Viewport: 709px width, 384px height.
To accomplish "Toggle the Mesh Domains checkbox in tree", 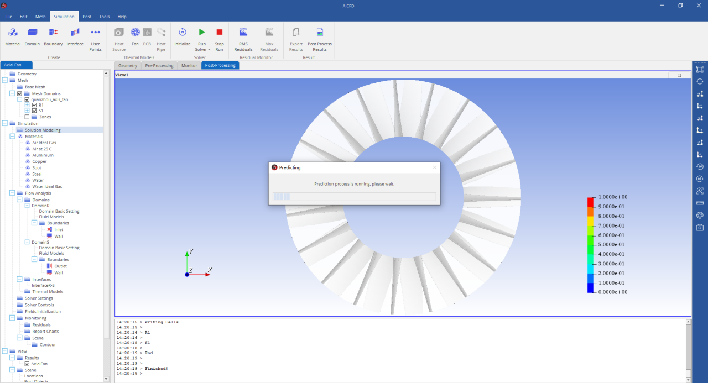I will [x=19, y=94].
